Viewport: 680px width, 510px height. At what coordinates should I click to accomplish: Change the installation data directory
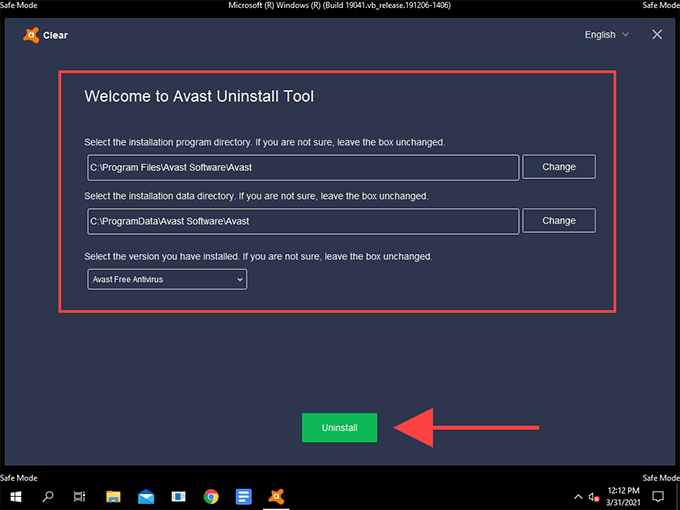coord(559,221)
